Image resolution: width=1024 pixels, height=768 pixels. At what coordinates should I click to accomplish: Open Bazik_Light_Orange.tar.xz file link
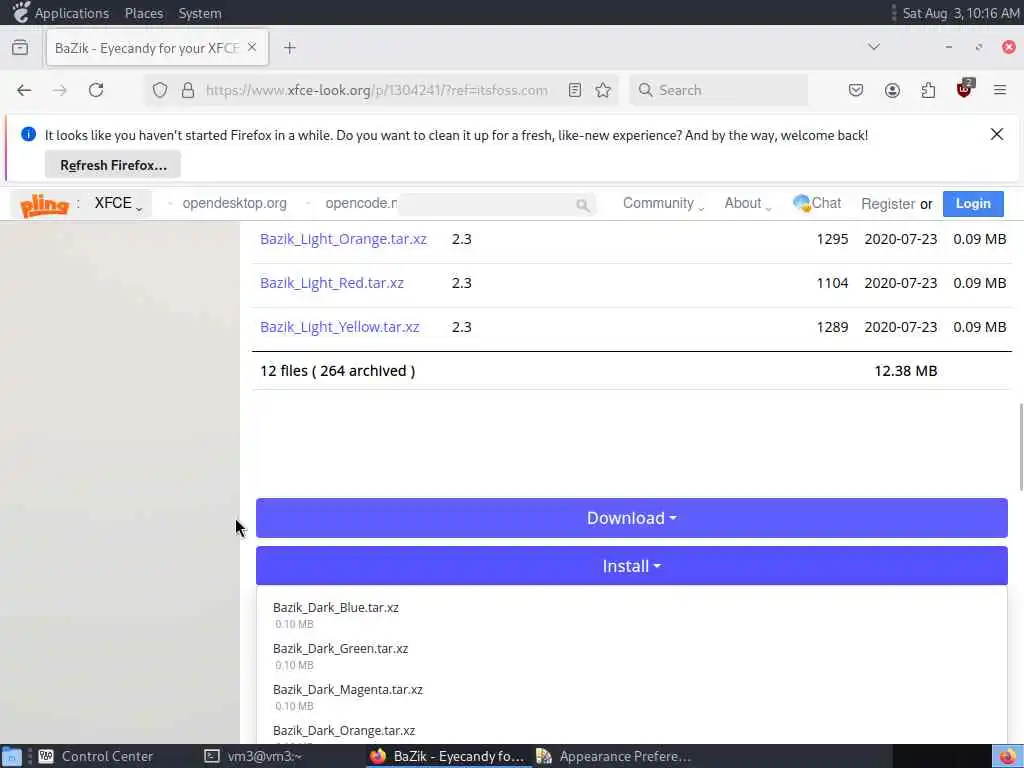[x=343, y=239]
